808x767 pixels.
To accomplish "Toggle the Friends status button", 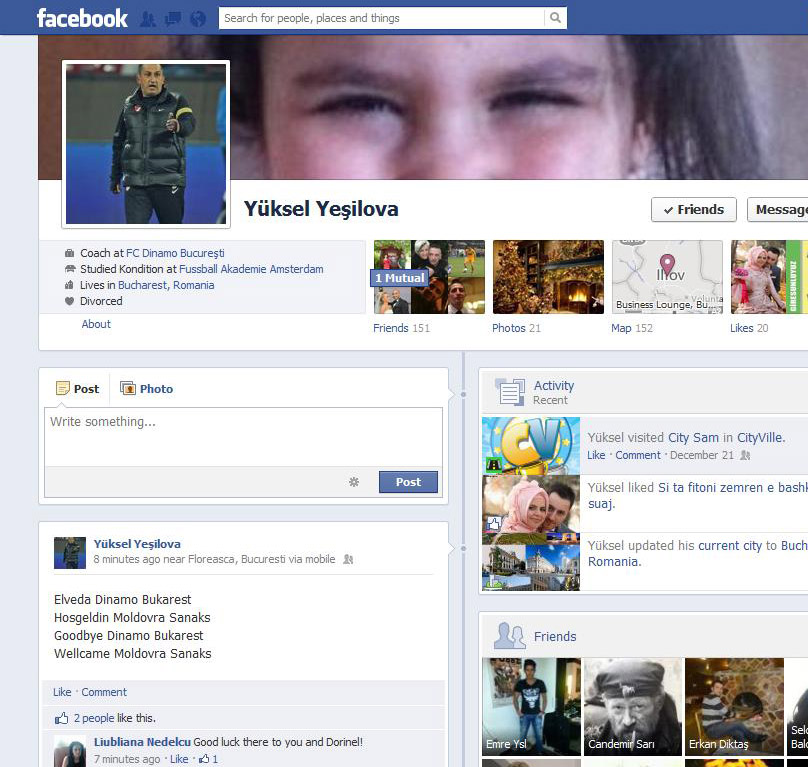I will [x=693, y=209].
